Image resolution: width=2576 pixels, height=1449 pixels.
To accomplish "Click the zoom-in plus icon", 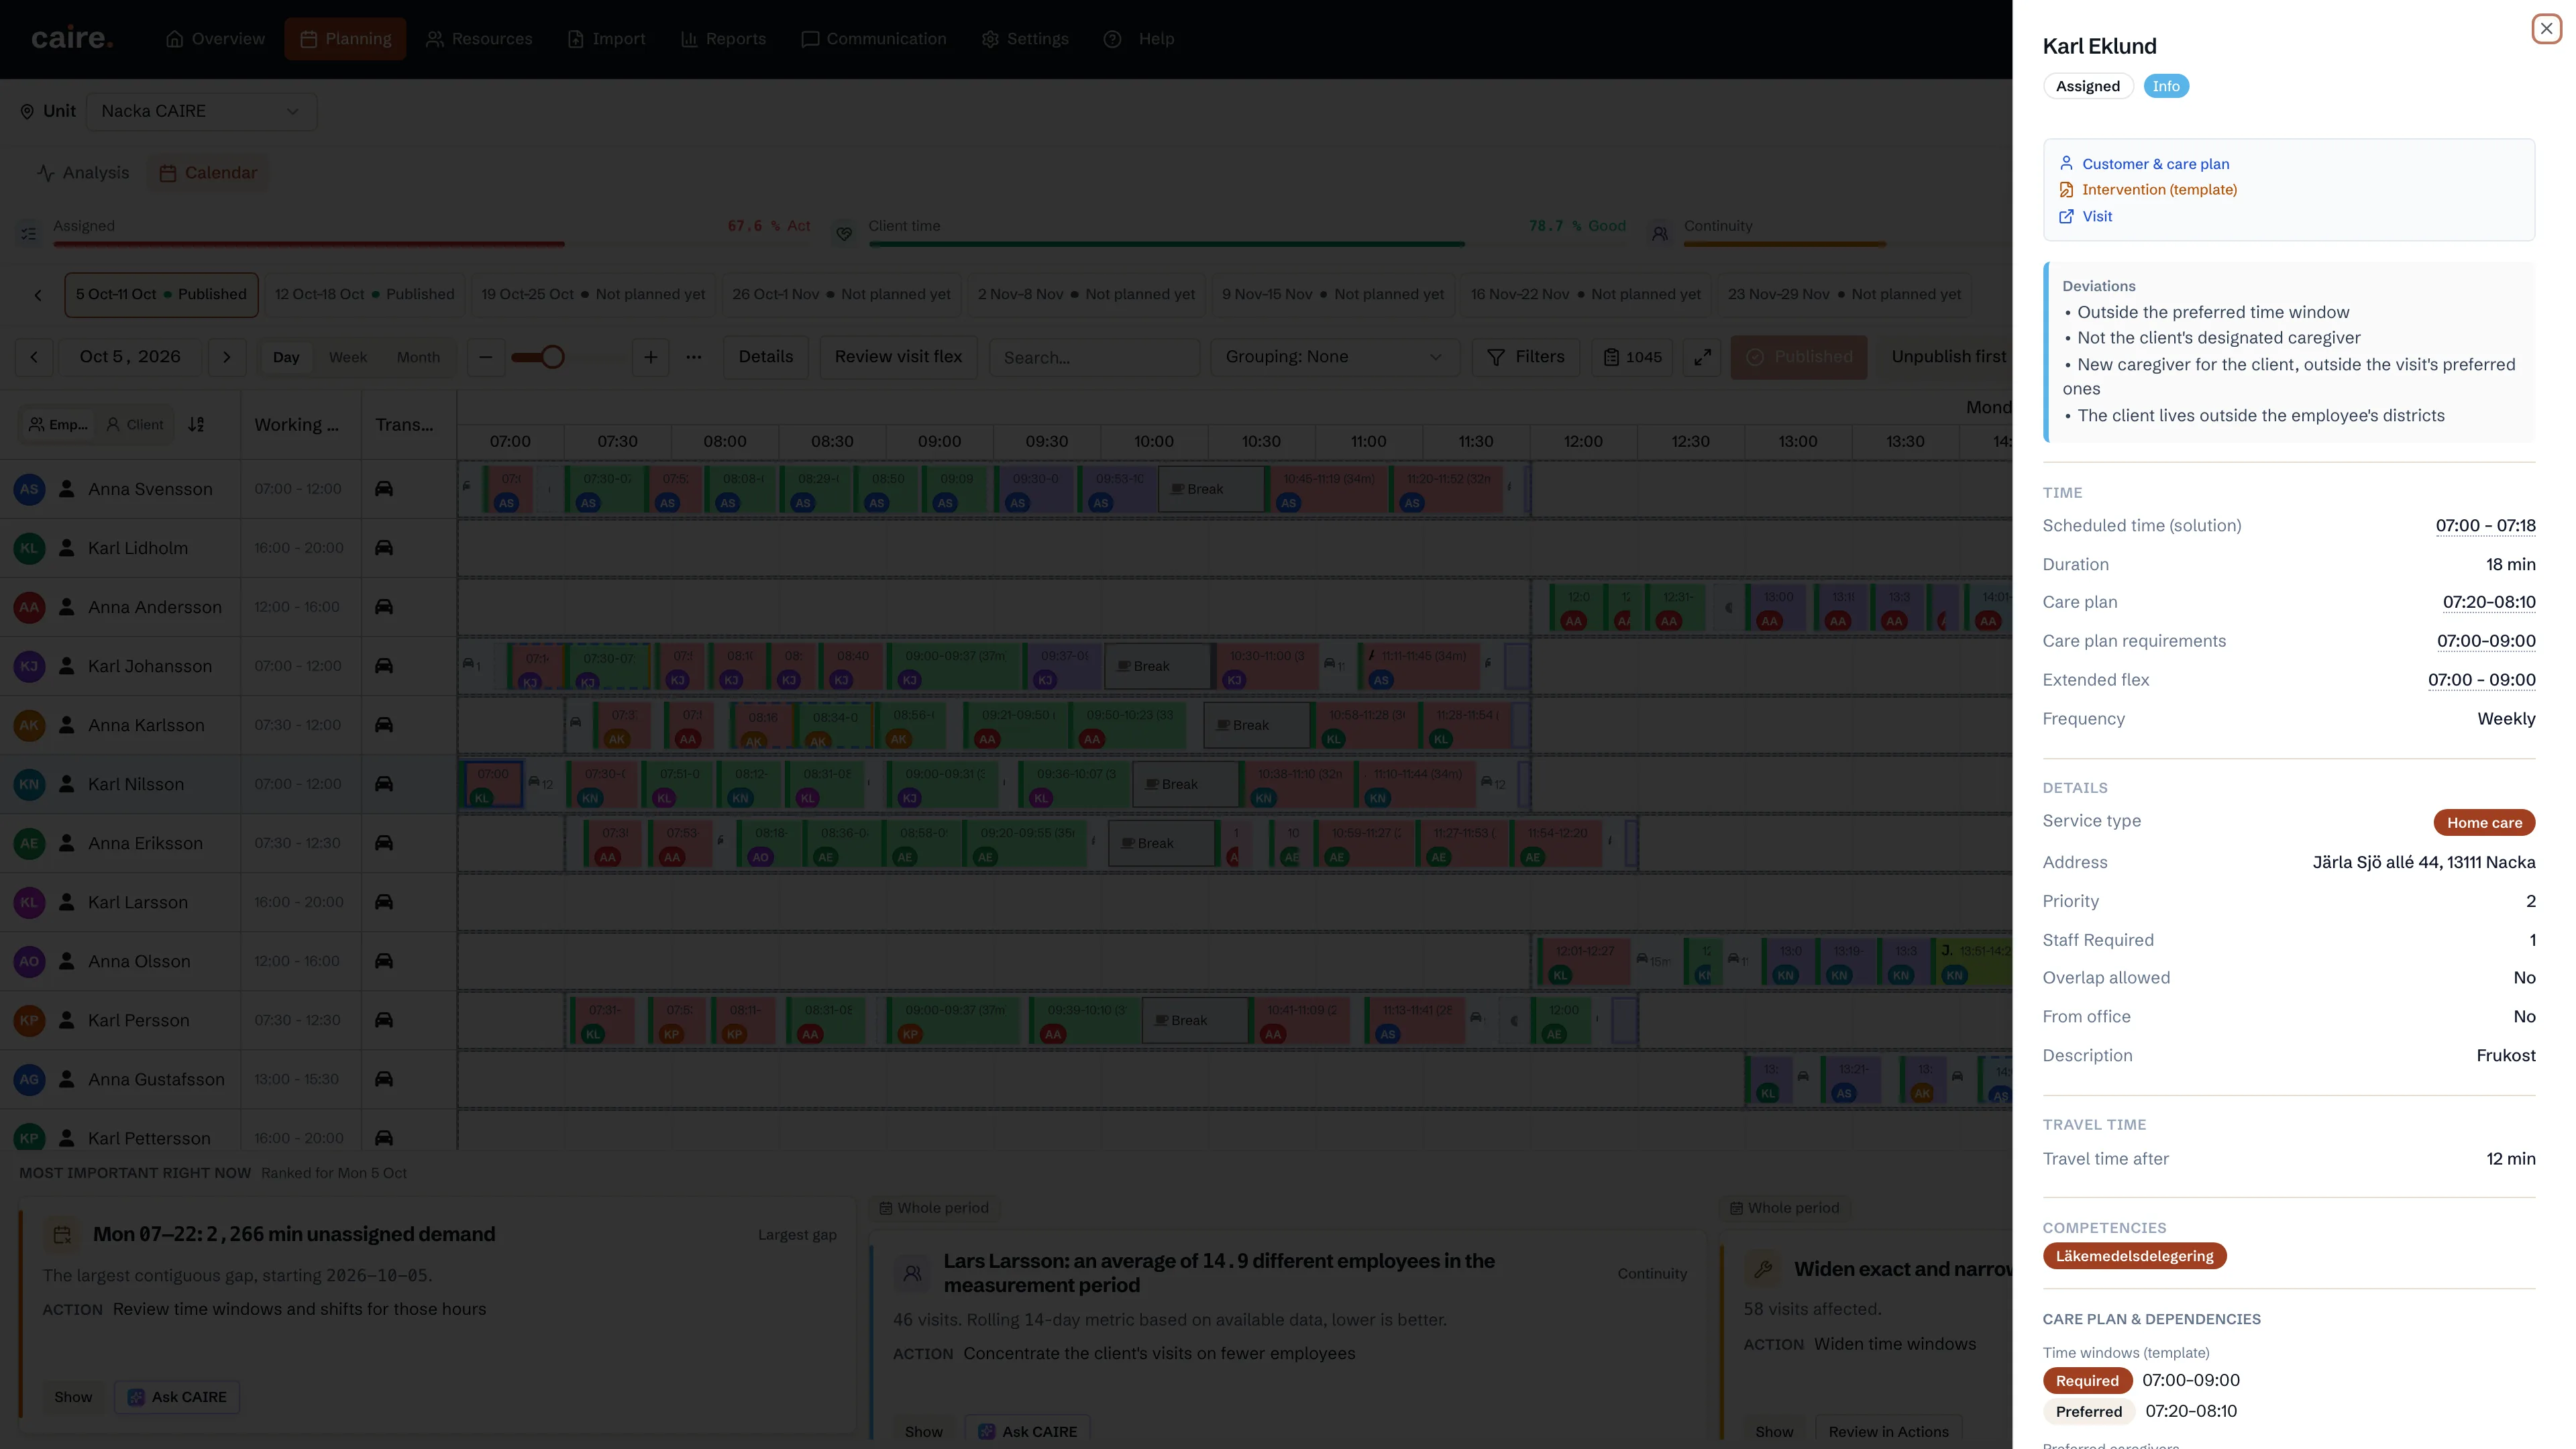I will pyautogui.click(x=651, y=357).
